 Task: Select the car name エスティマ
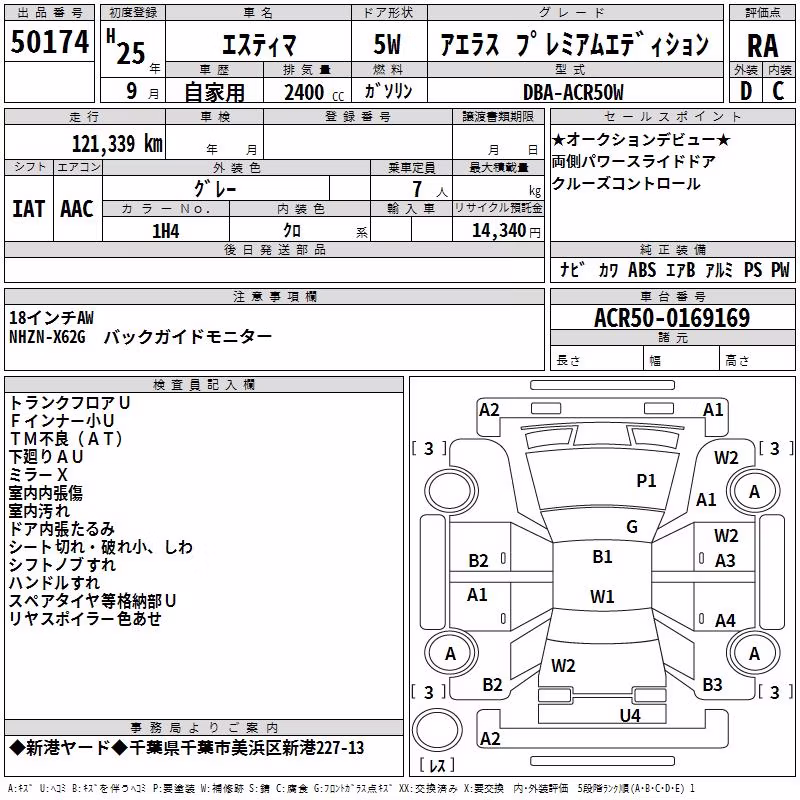[258, 45]
